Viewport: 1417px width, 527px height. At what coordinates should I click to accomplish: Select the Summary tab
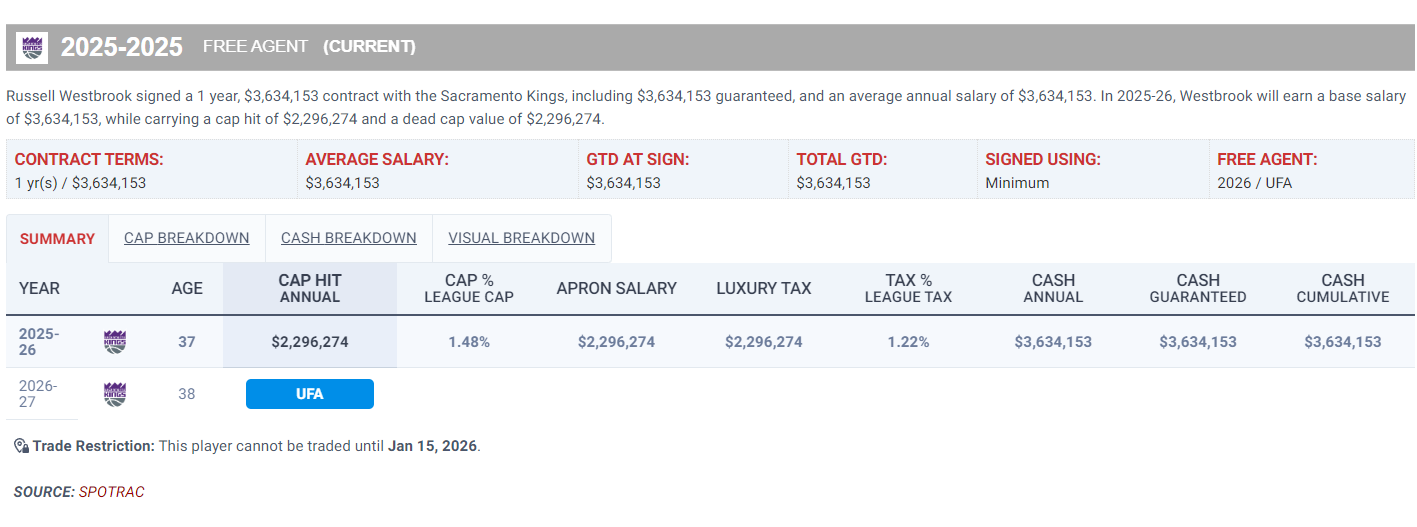pos(57,239)
